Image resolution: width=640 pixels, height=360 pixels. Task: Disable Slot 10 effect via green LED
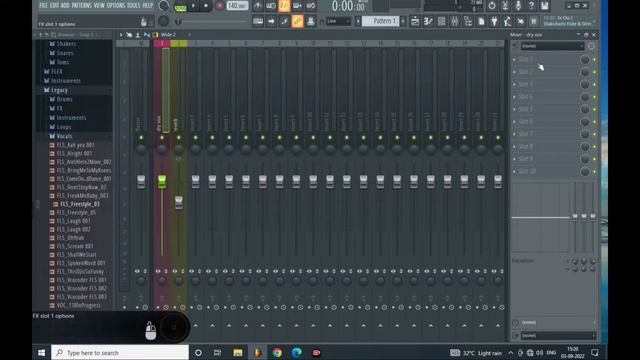594,172
